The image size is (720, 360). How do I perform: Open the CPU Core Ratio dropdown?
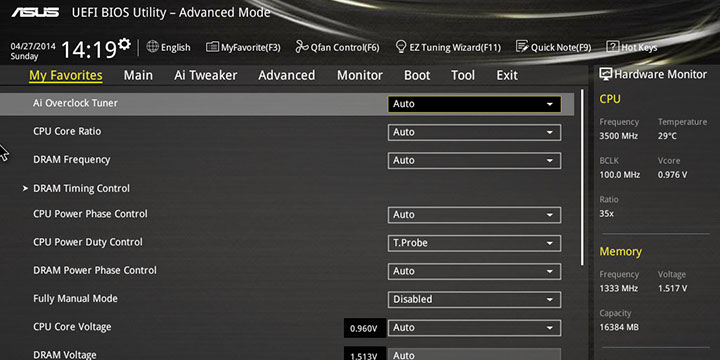(474, 132)
